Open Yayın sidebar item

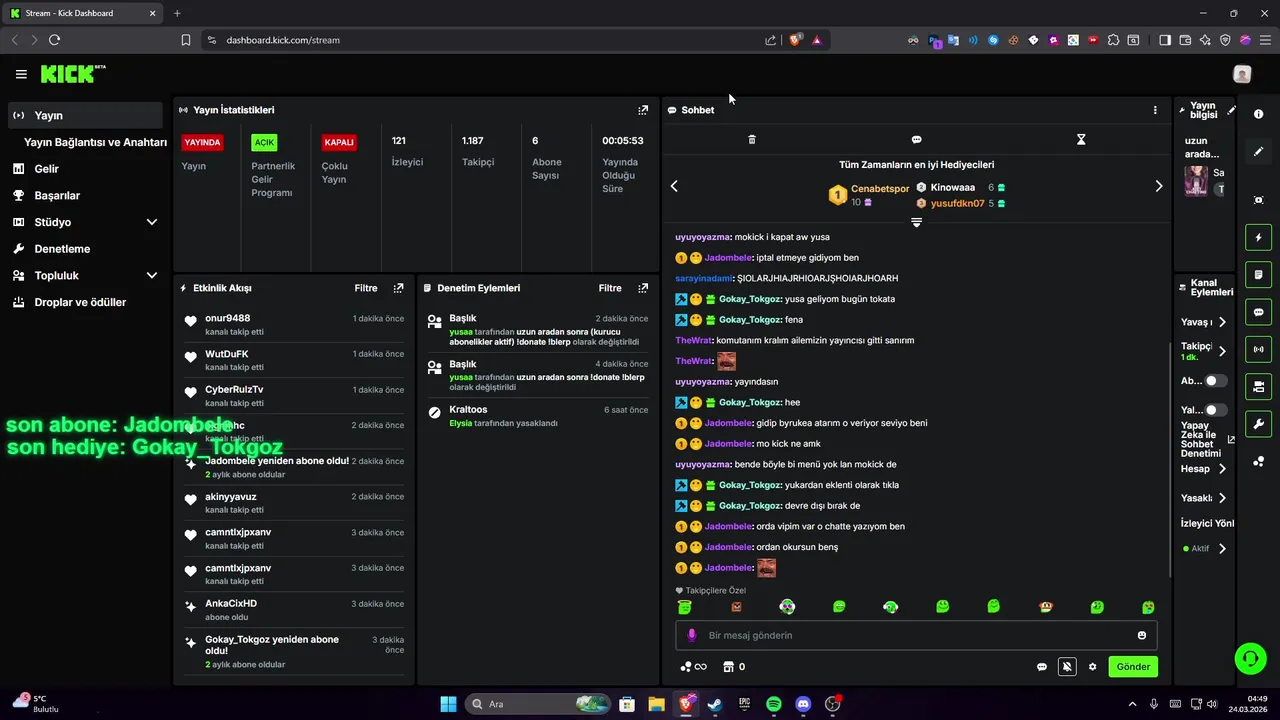click(x=85, y=115)
